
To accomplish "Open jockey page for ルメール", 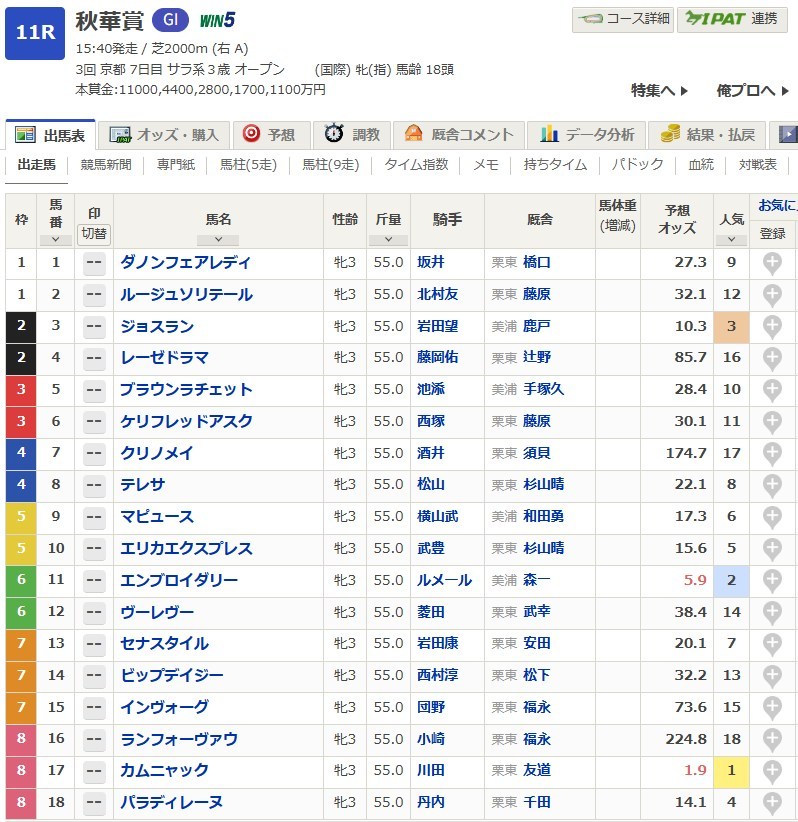I will (x=438, y=580).
